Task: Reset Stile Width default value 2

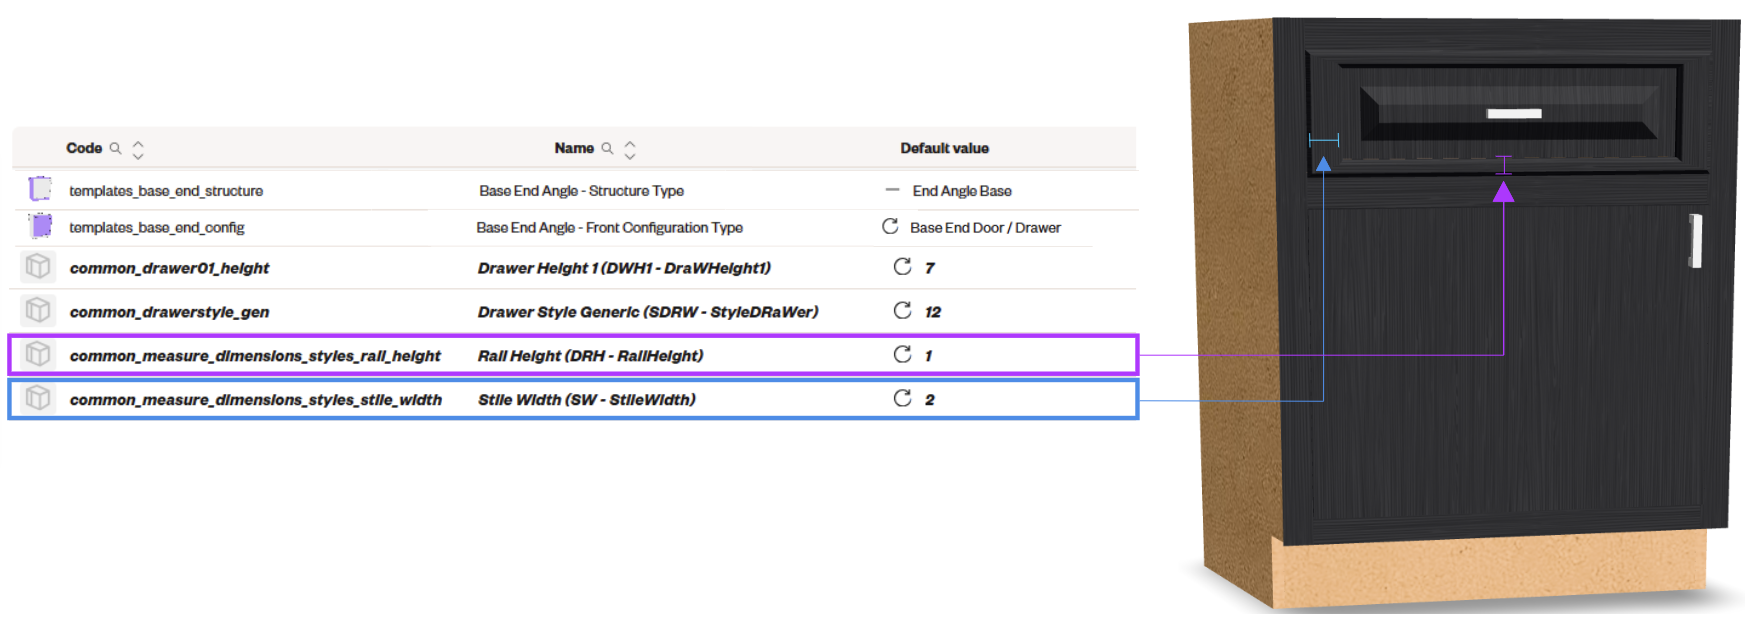Action: tap(902, 398)
